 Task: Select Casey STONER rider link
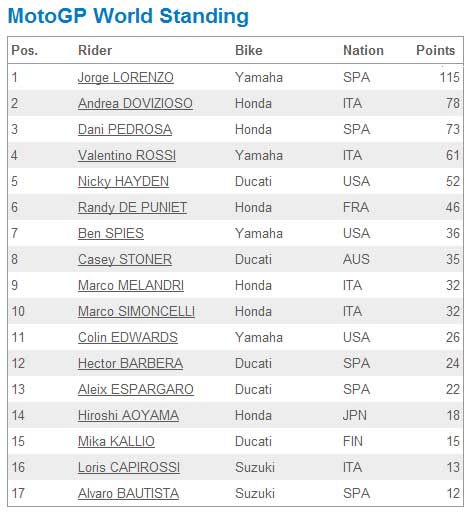click(125, 259)
